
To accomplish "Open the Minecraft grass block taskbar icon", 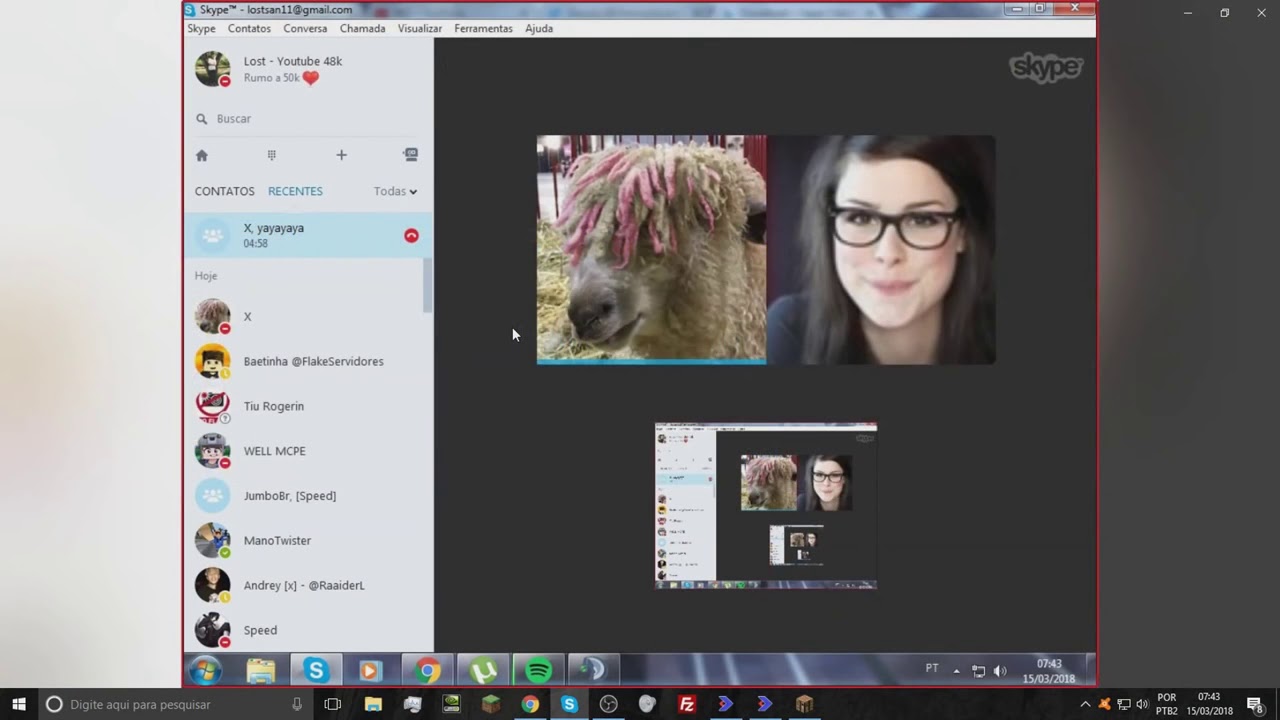I will pos(490,704).
